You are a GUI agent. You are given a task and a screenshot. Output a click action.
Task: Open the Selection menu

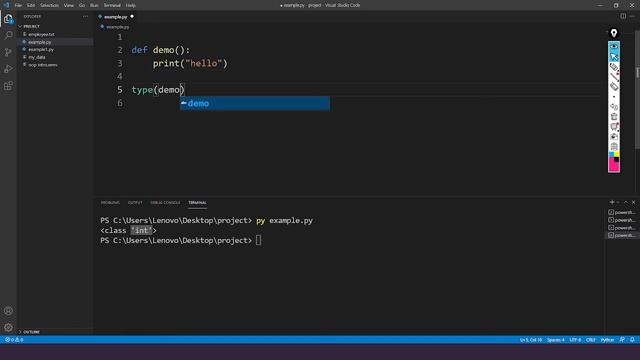coord(49,5)
